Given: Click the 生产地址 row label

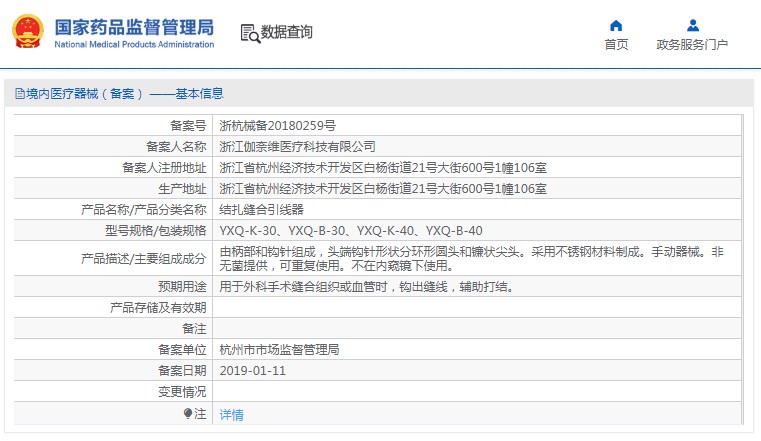Looking at the screenshot, I should tap(182, 189).
